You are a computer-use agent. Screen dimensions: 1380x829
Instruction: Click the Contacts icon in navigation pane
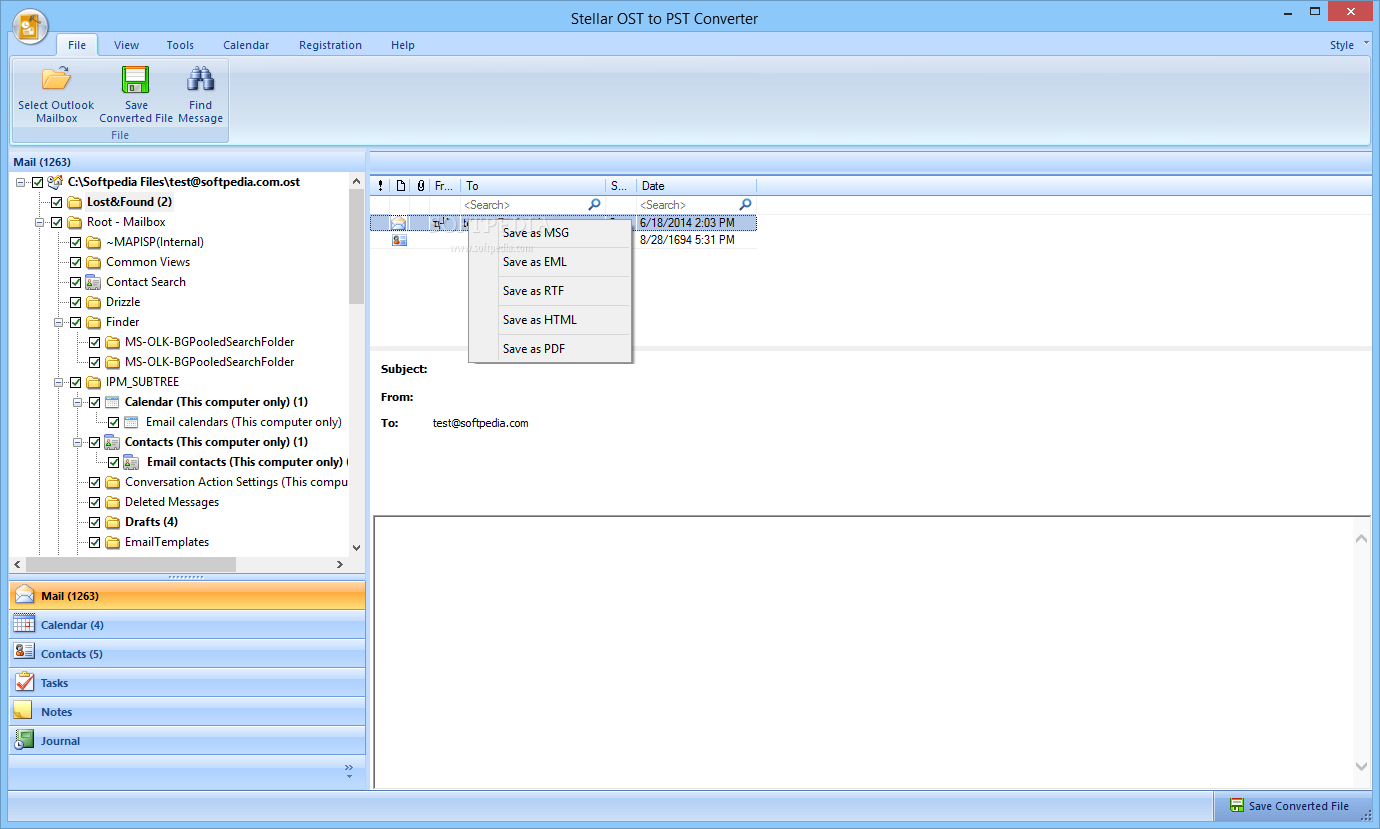tap(25, 652)
